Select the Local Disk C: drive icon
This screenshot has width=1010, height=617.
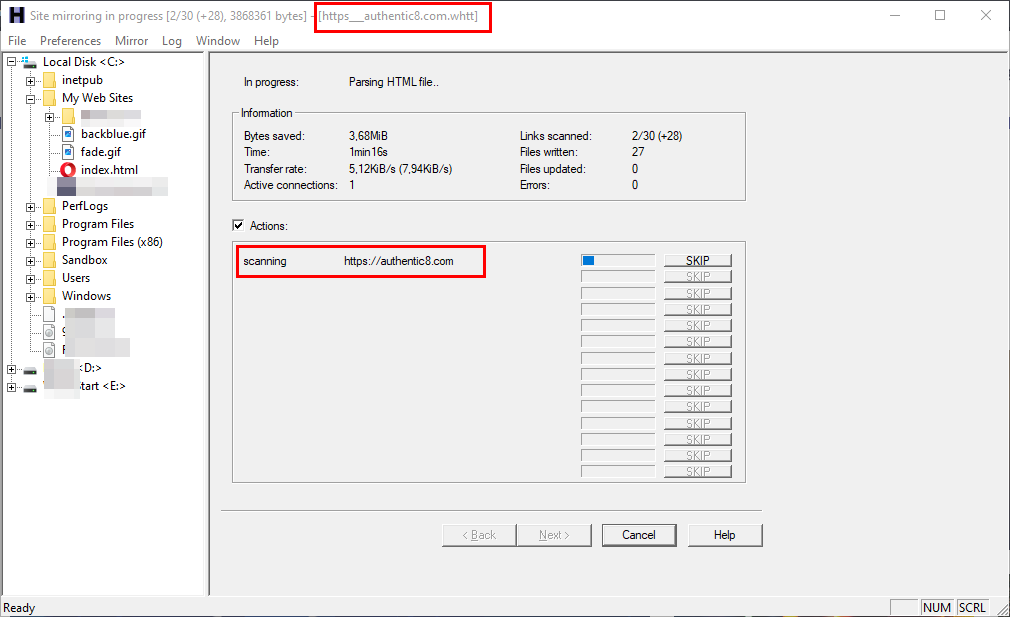[x=30, y=62]
